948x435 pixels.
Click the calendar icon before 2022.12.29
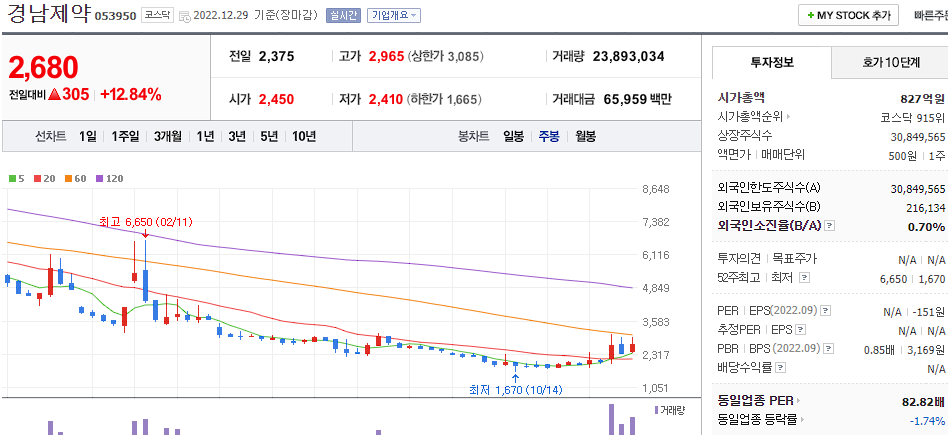(185, 16)
